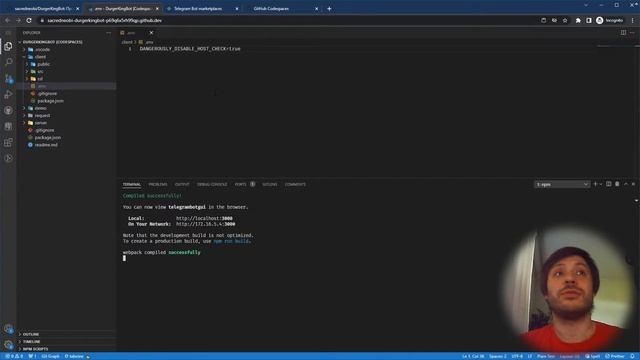
Task: Open editor more actions ellipsis
Action: coord(632,33)
